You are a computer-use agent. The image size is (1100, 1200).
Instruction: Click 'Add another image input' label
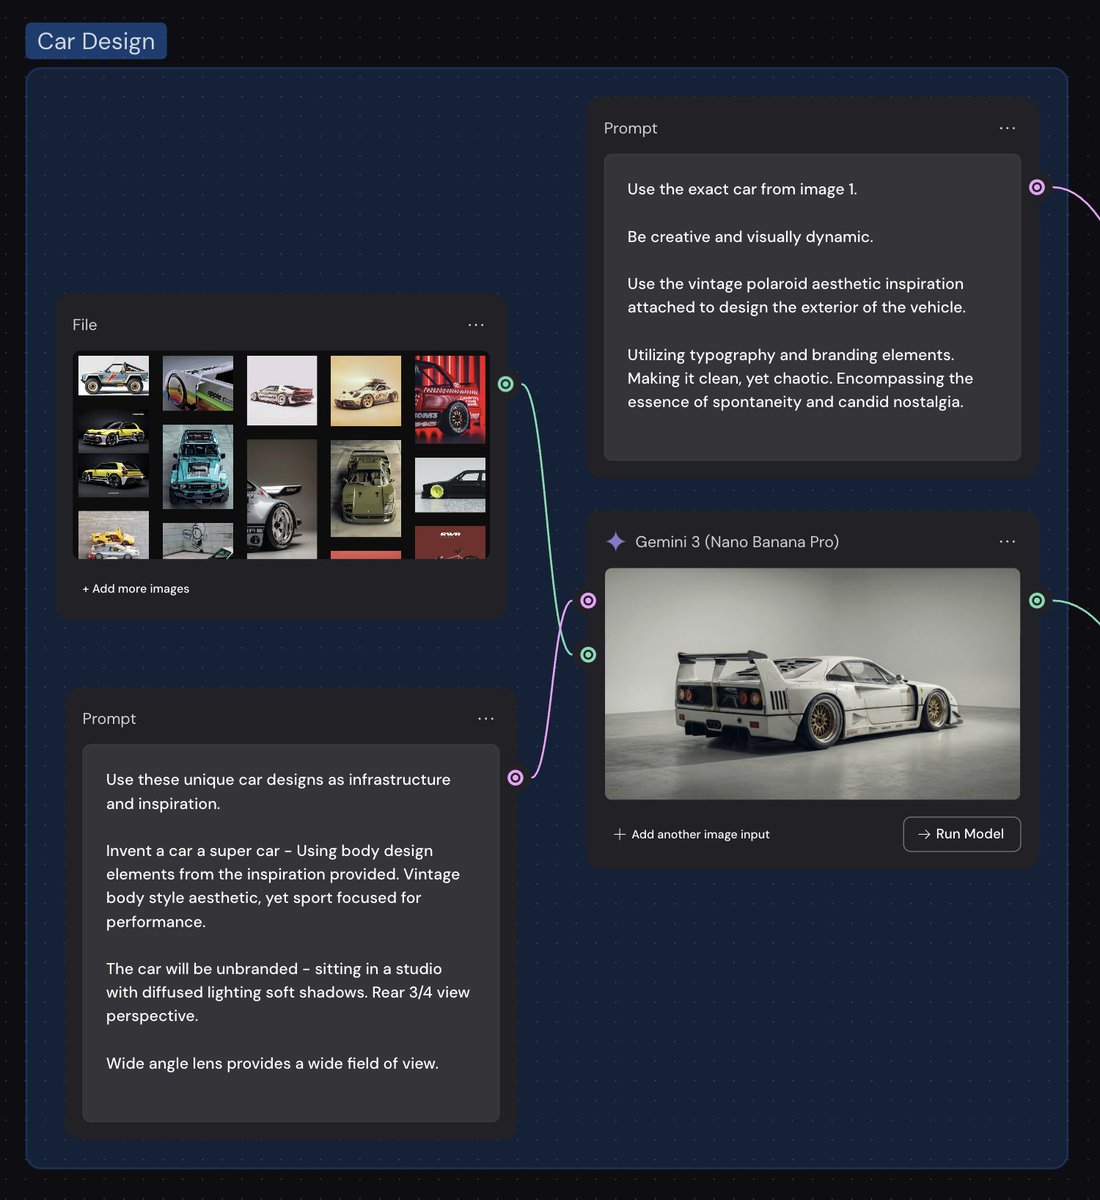(x=700, y=834)
